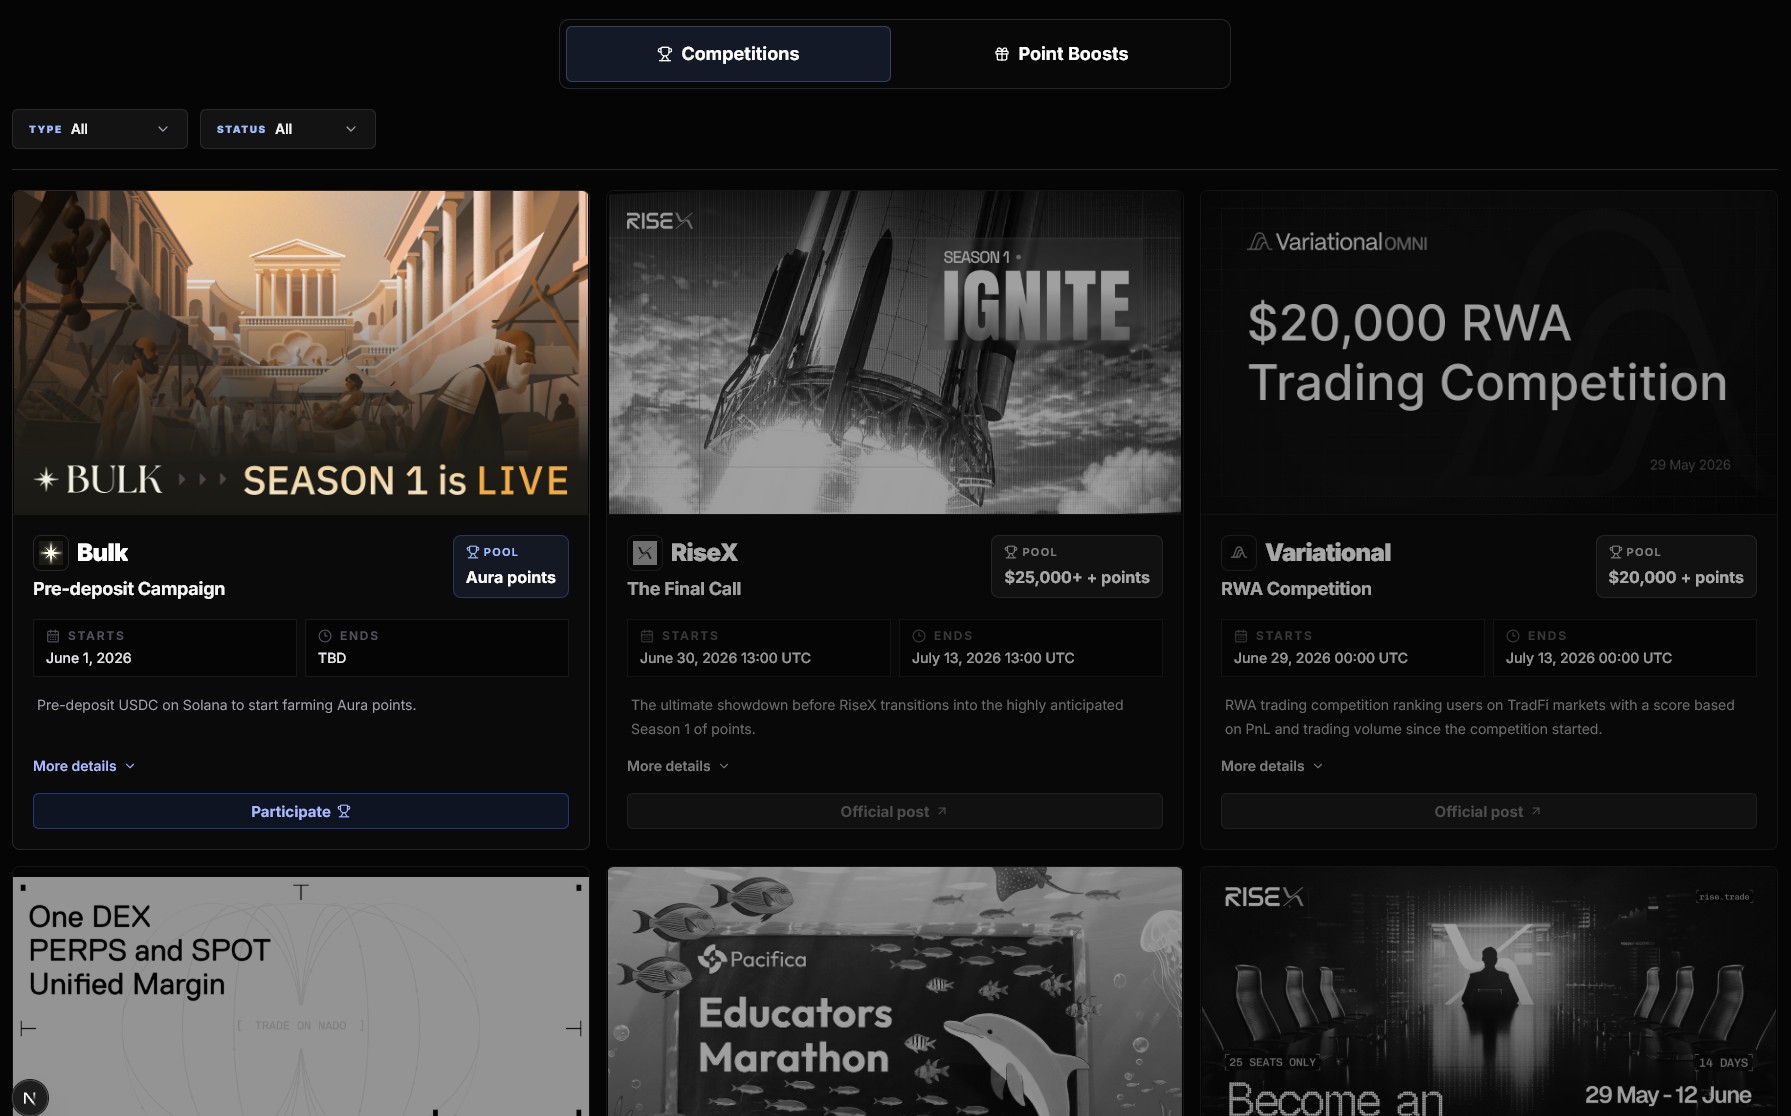Screen dimensions: 1791x1116
Task: Click trophy icon on Participate button
Action: tap(344, 811)
